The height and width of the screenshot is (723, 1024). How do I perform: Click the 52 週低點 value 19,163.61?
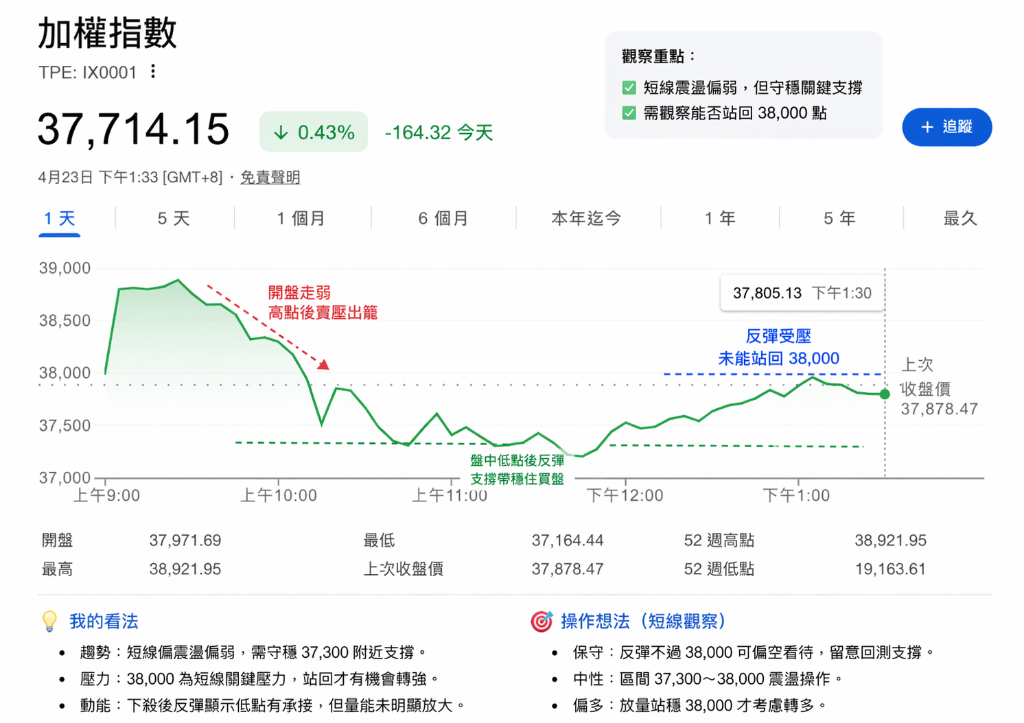(x=890, y=570)
